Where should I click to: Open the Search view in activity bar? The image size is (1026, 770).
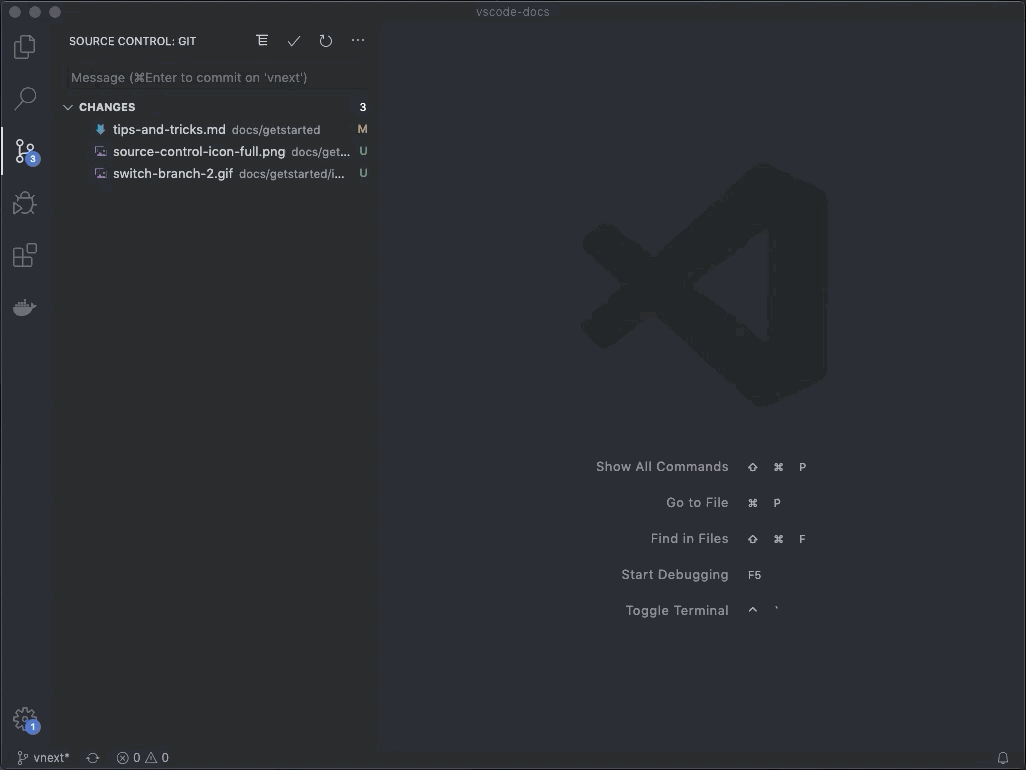click(25, 99)
